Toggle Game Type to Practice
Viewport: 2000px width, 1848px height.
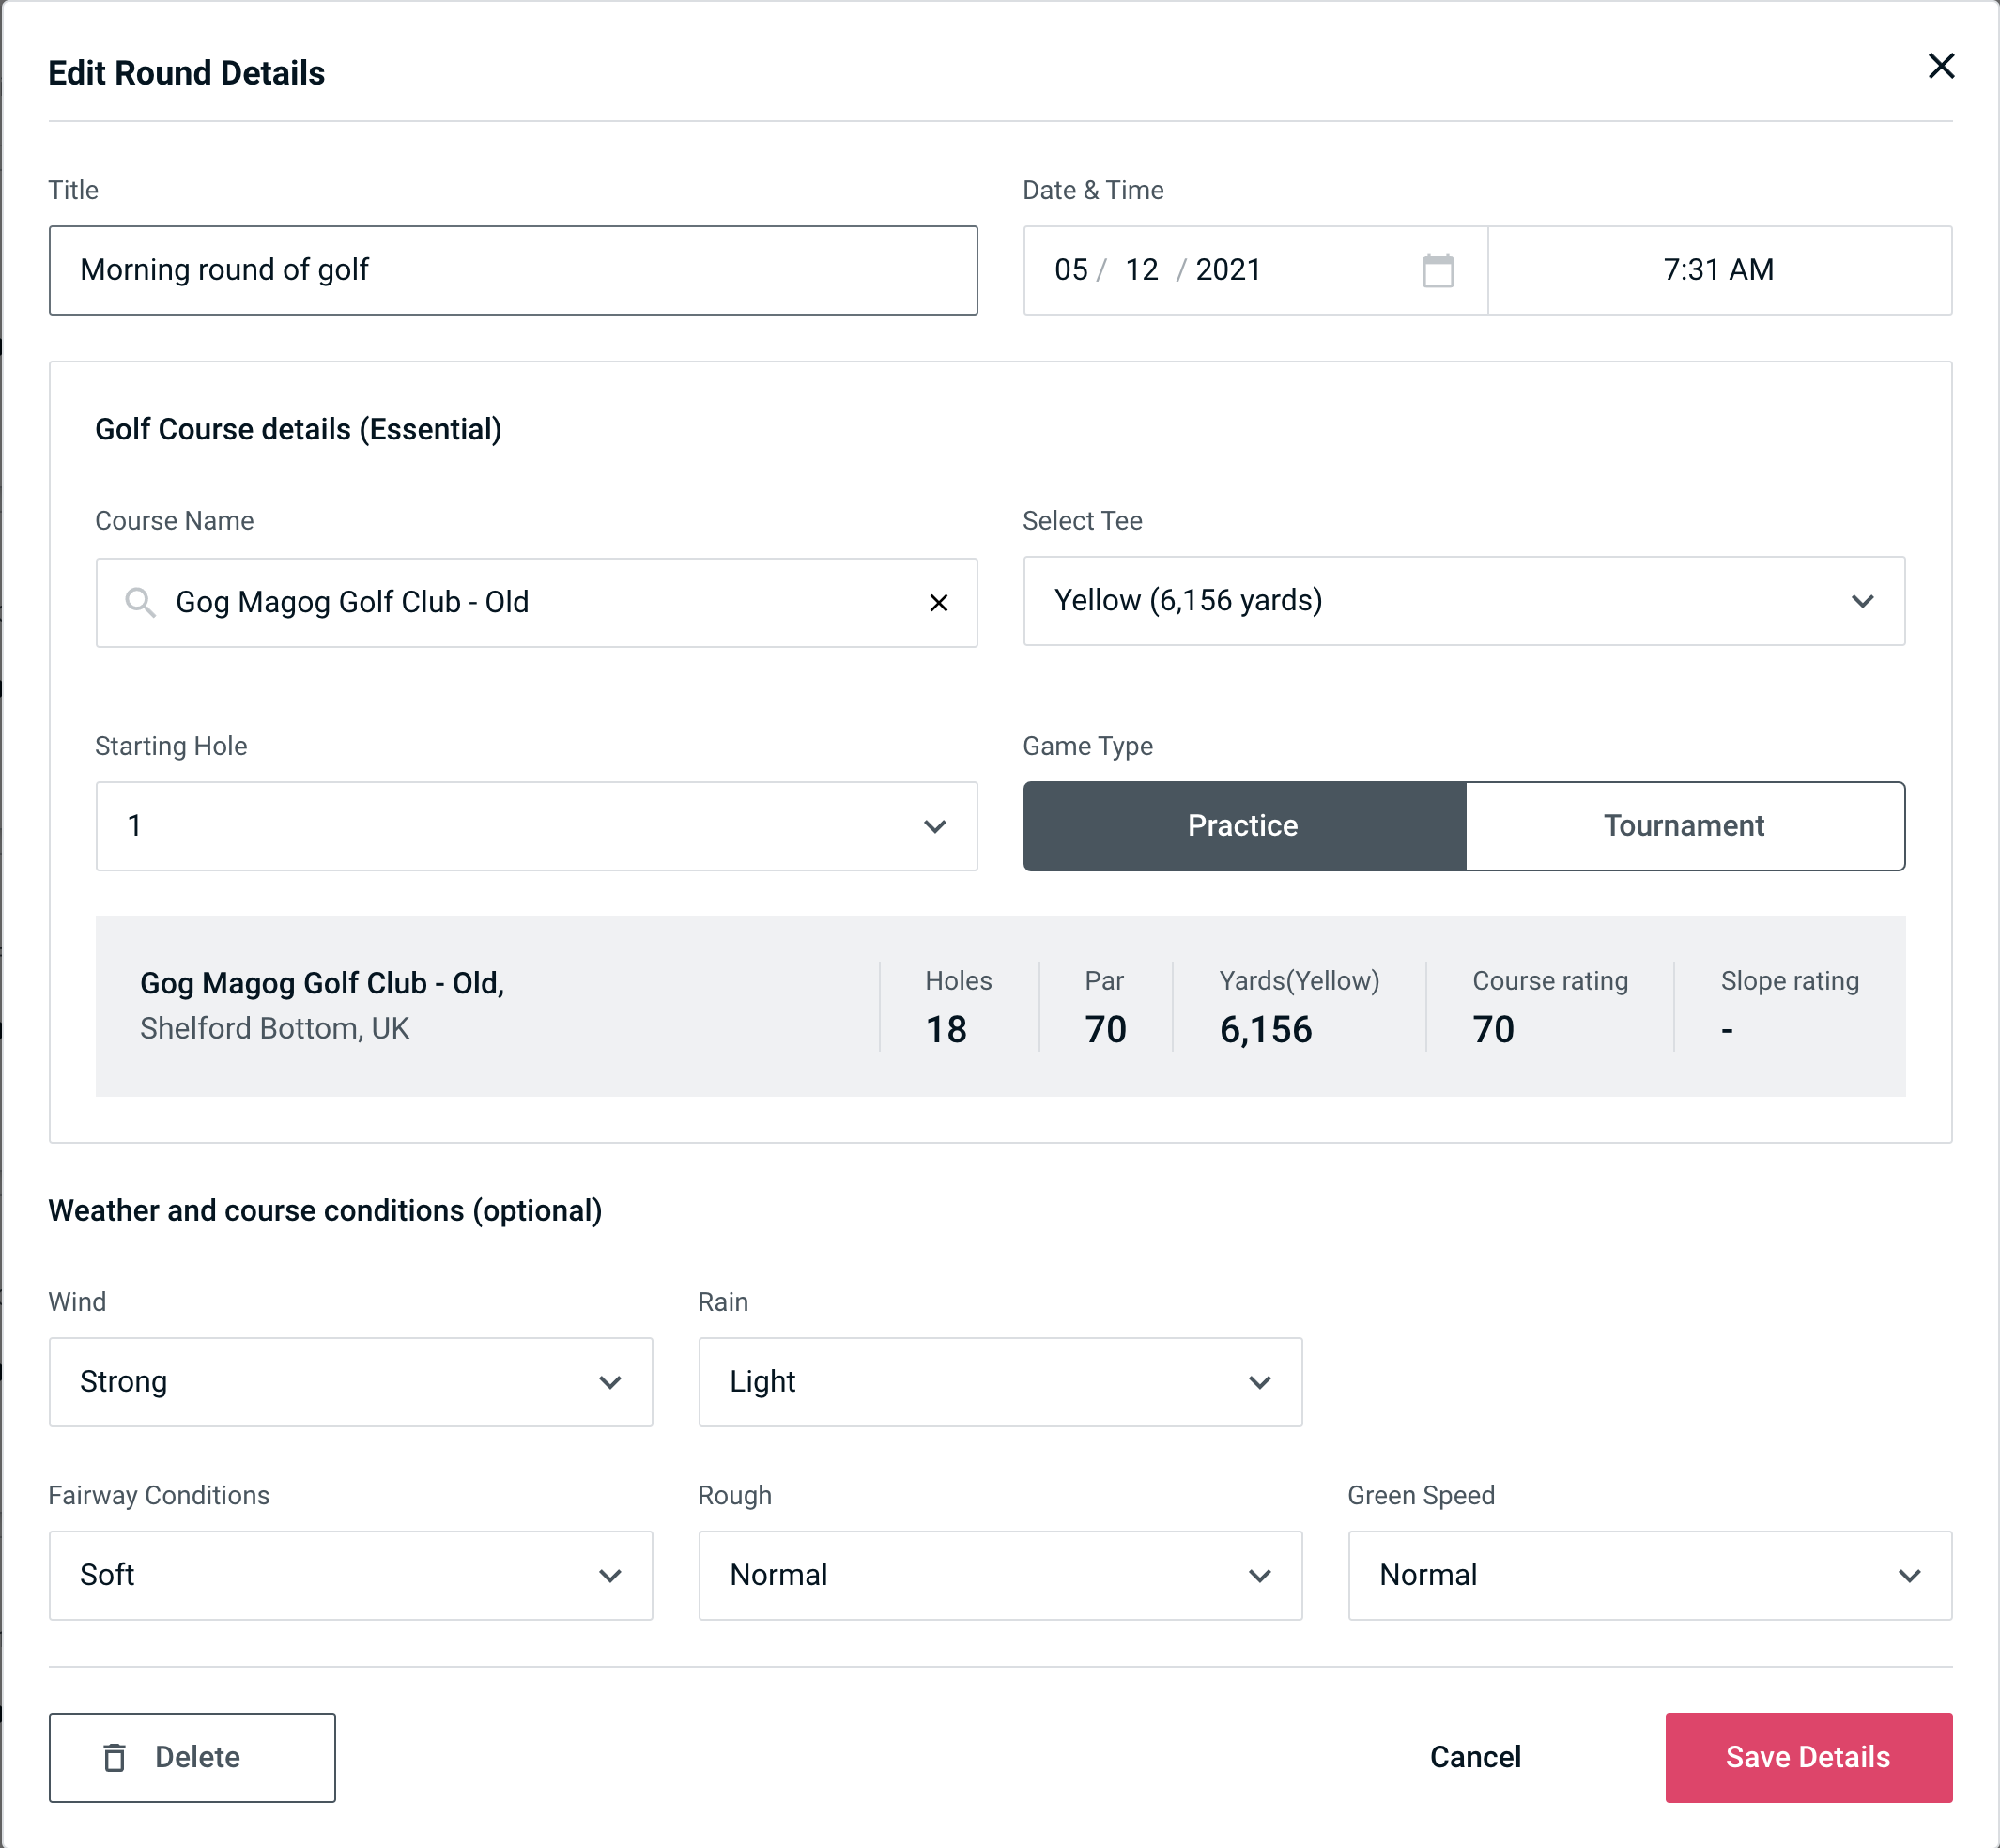(1244, 825)
